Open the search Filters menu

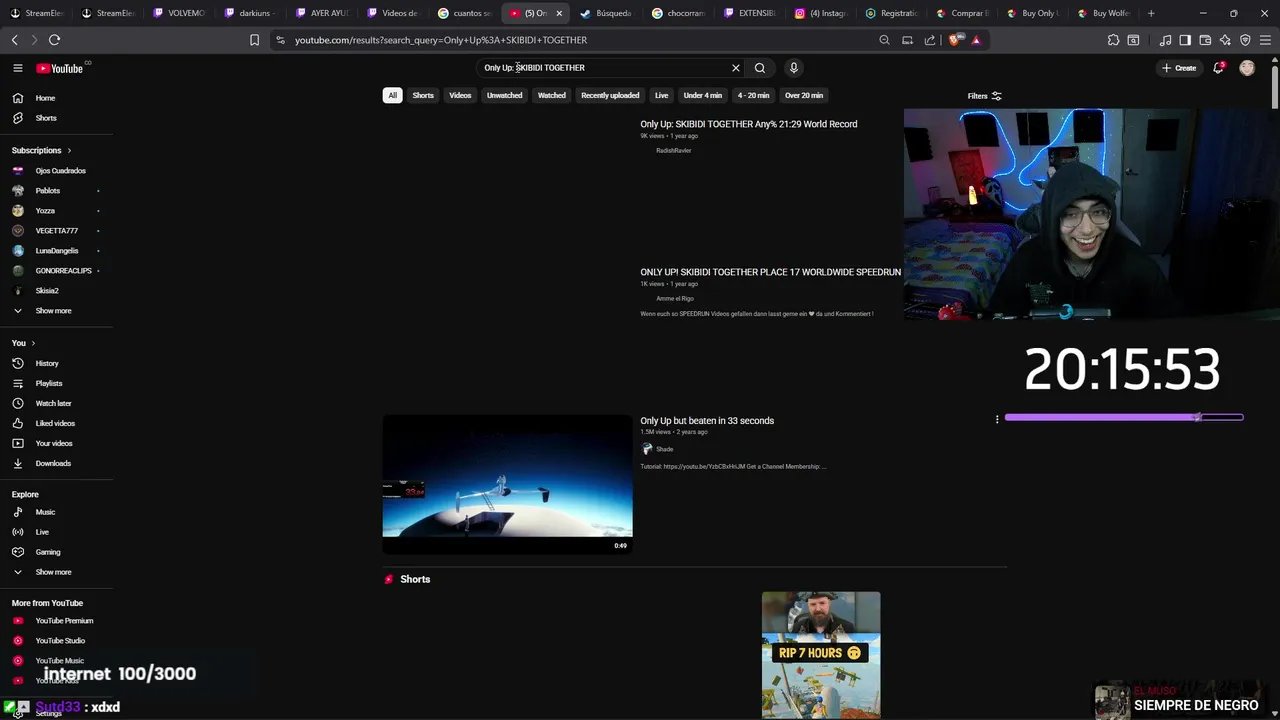[x=985, y=96]
